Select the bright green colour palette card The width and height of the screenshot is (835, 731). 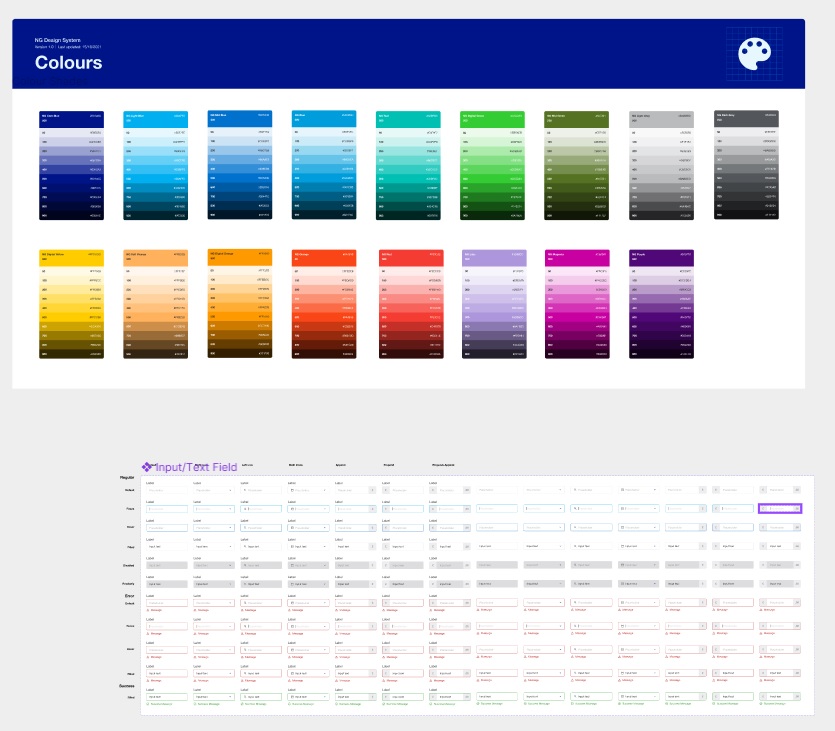(492, 165)
